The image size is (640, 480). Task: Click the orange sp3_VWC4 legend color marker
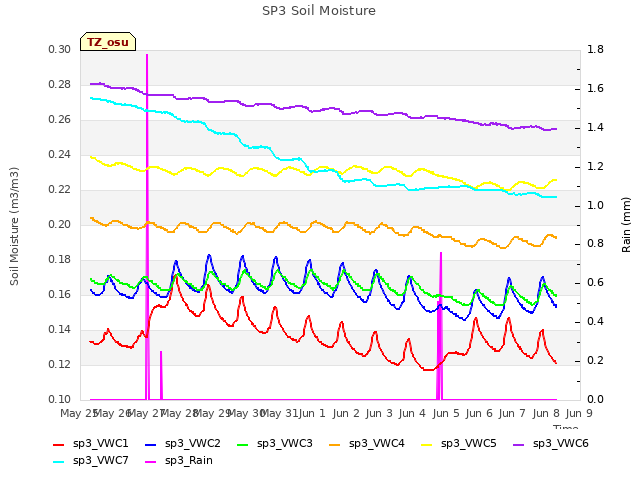click(335, 445)
